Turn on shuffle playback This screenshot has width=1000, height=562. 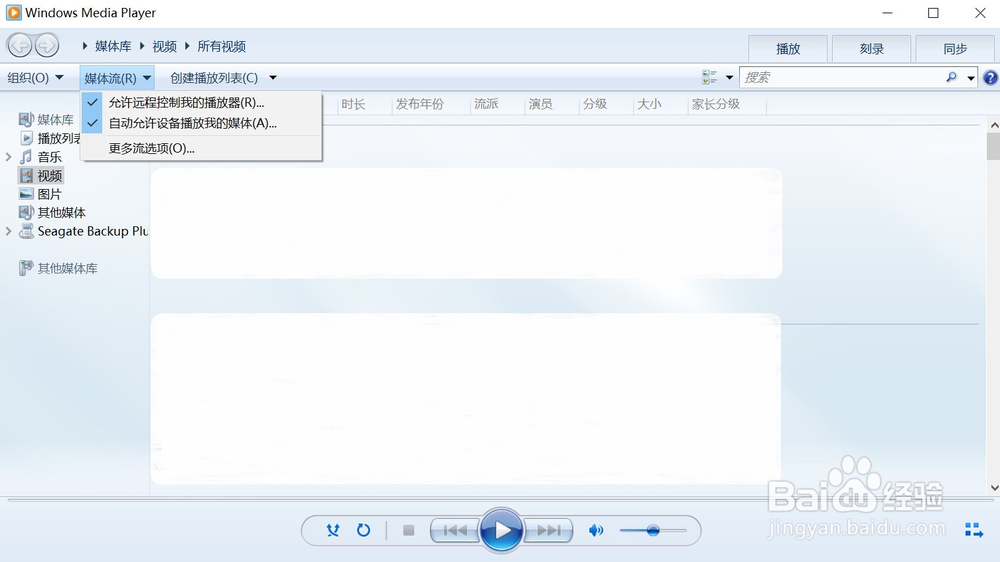333,530
